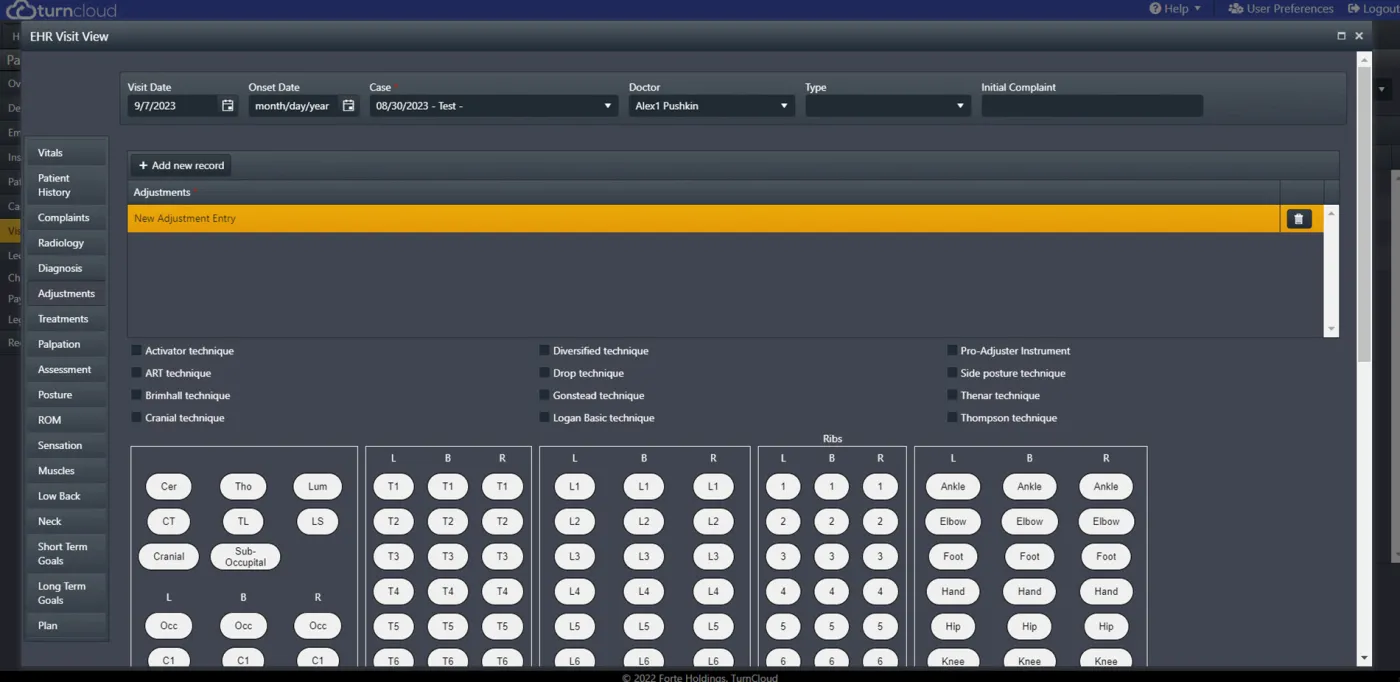Enable ART technique checkbox
The image size is (1400, 682).
coord(136,373)
